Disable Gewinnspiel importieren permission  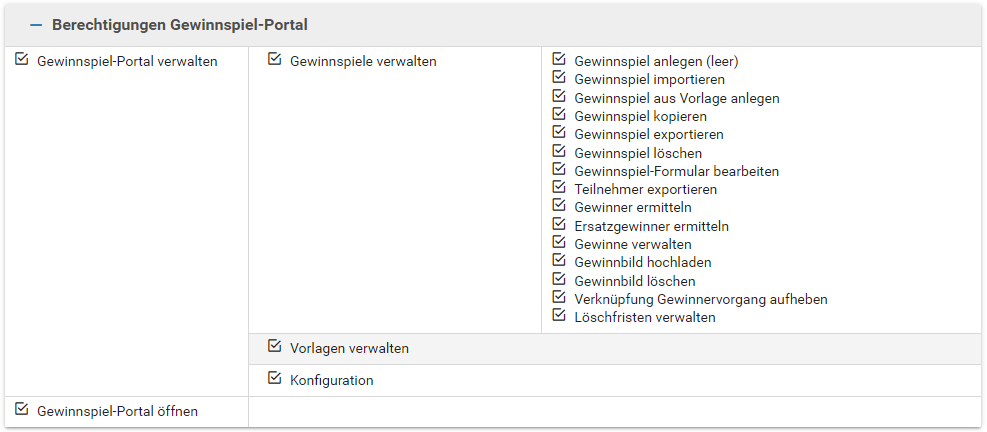(559, 78)
